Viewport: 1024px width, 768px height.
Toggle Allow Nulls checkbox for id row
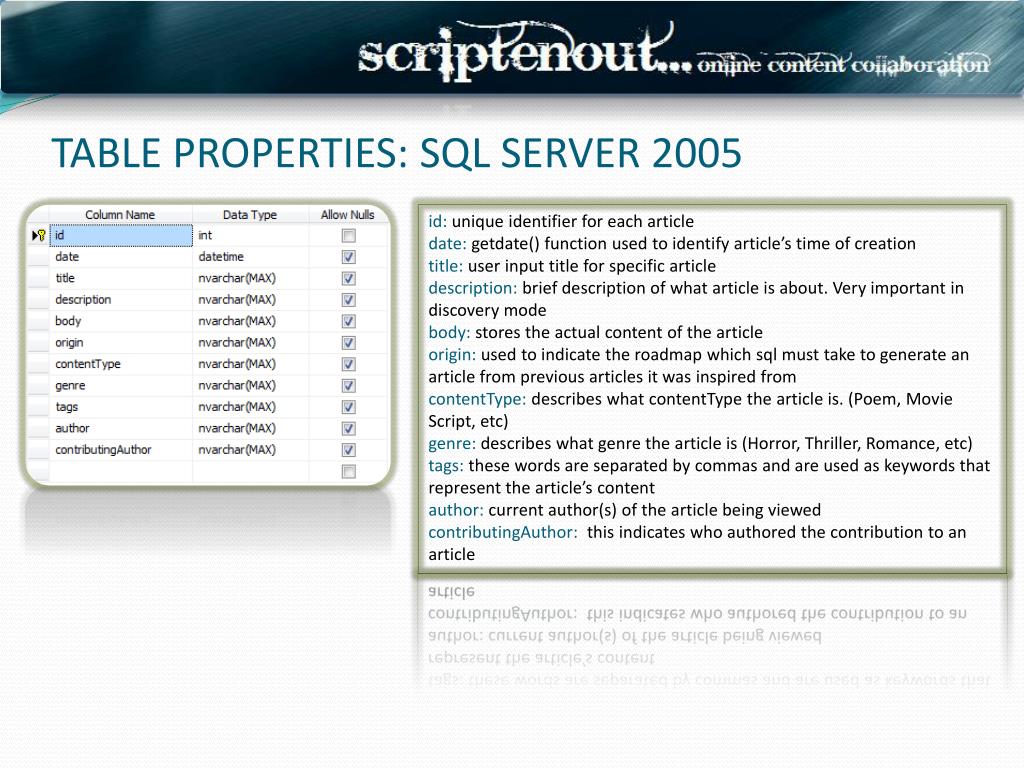(349, 236)
